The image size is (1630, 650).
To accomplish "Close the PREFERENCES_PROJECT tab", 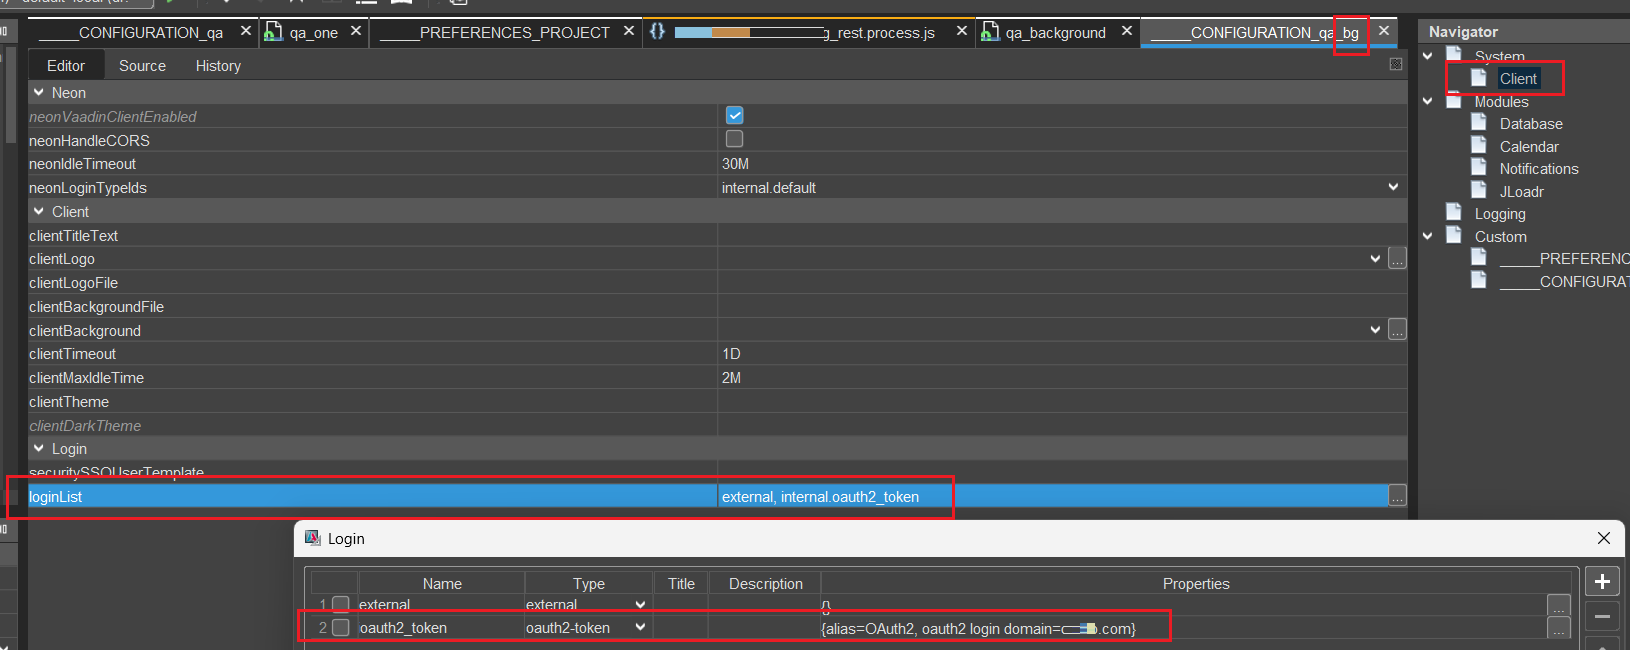I will 628,31.
